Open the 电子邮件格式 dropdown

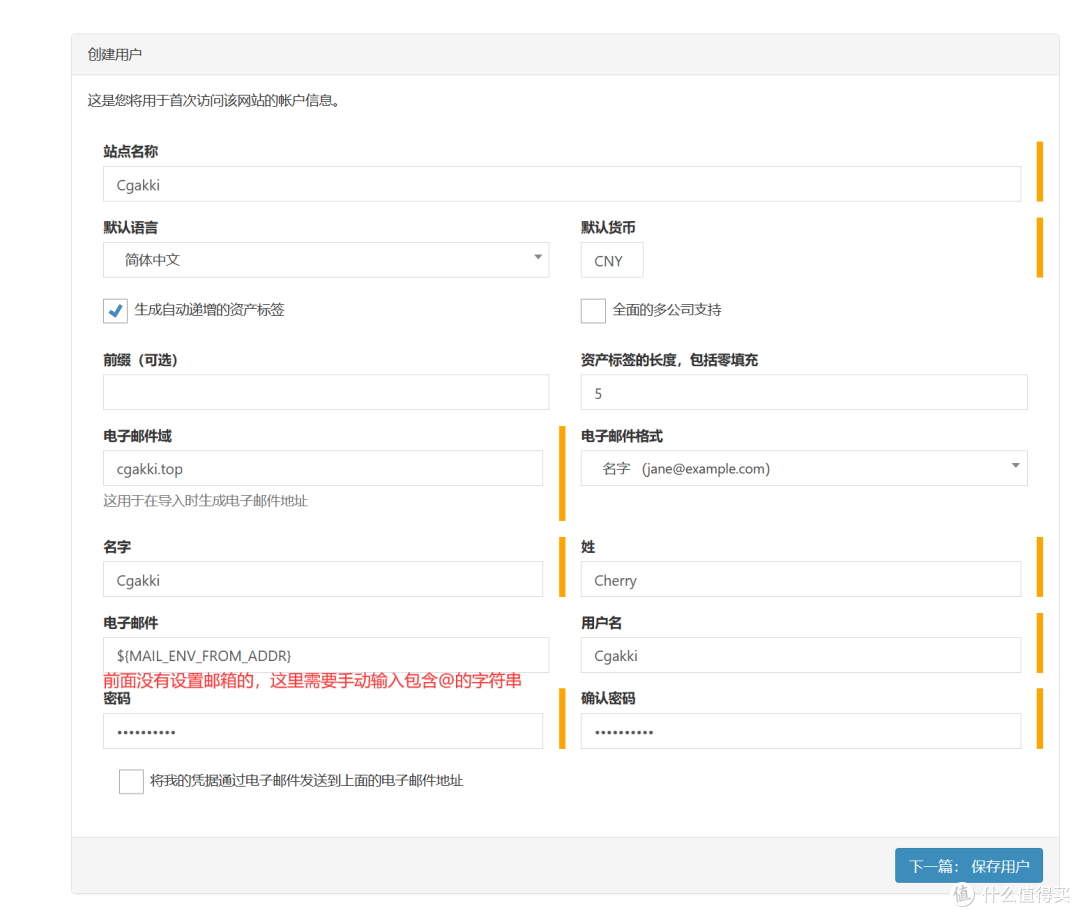tap(804, 468)
